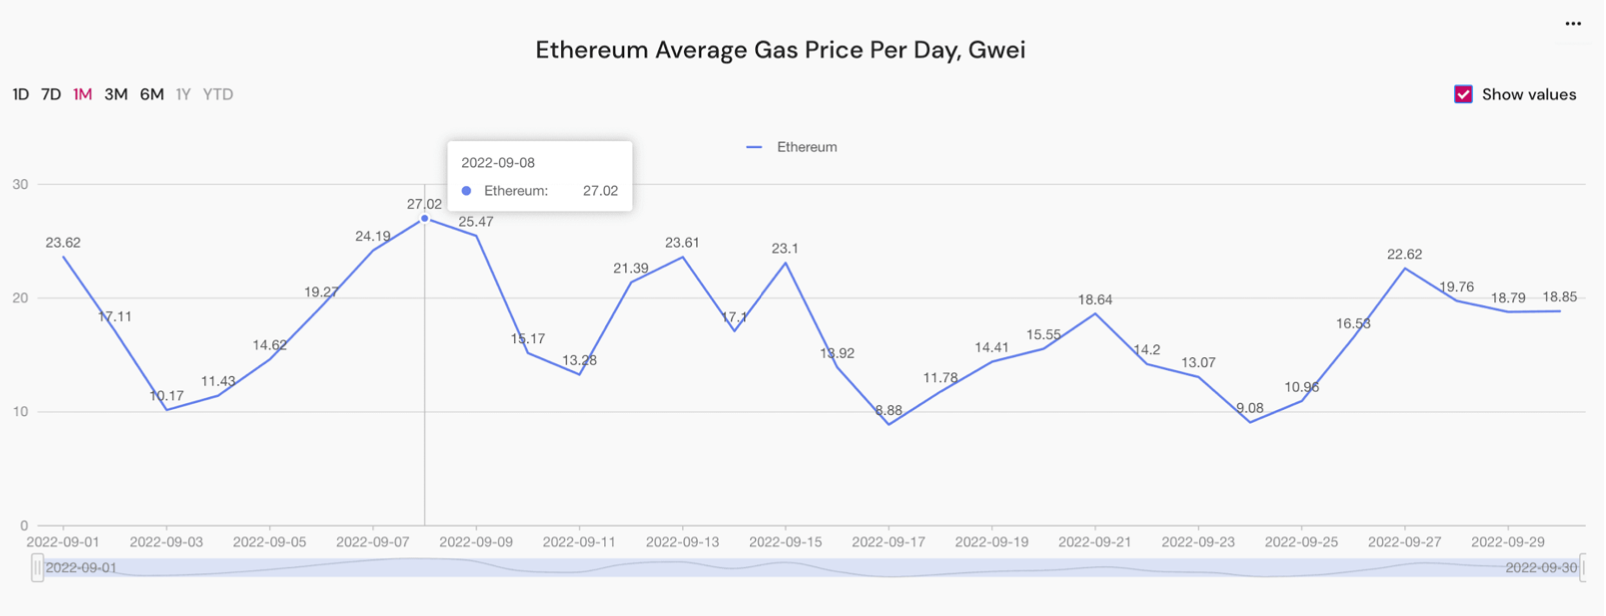
Task: Toggle the Ethereum legend series
Action: [x=792, y=147]
